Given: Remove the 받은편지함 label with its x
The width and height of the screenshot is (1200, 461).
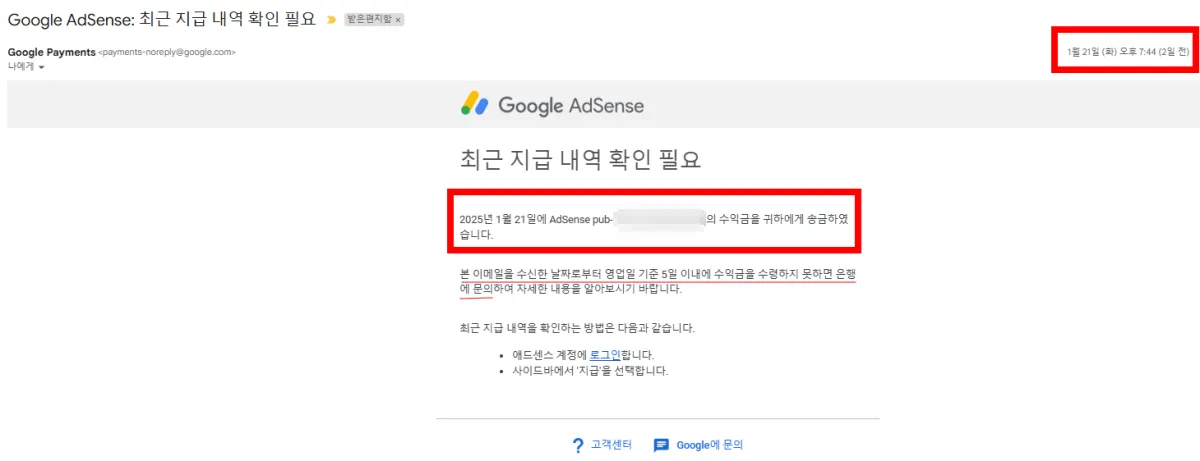Looking at the screenshot, I should pos(399,20).
